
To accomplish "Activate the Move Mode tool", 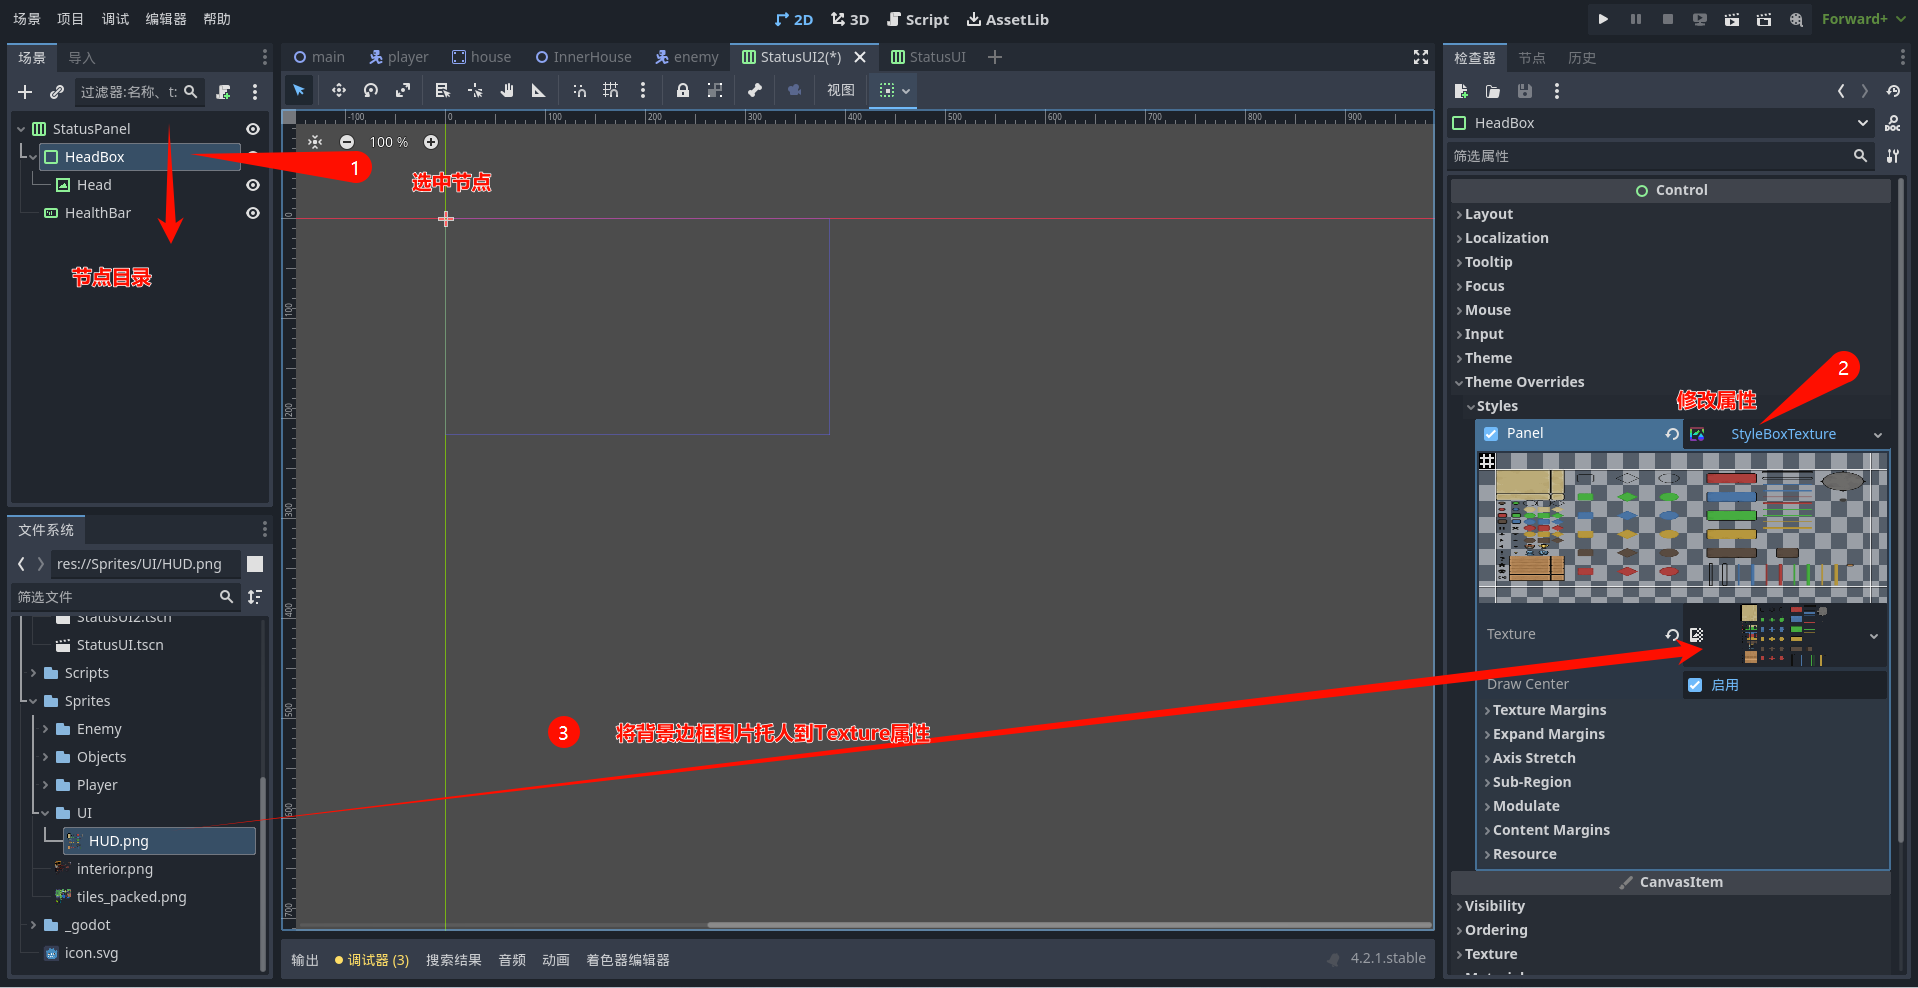I will (x=339, y=90).
